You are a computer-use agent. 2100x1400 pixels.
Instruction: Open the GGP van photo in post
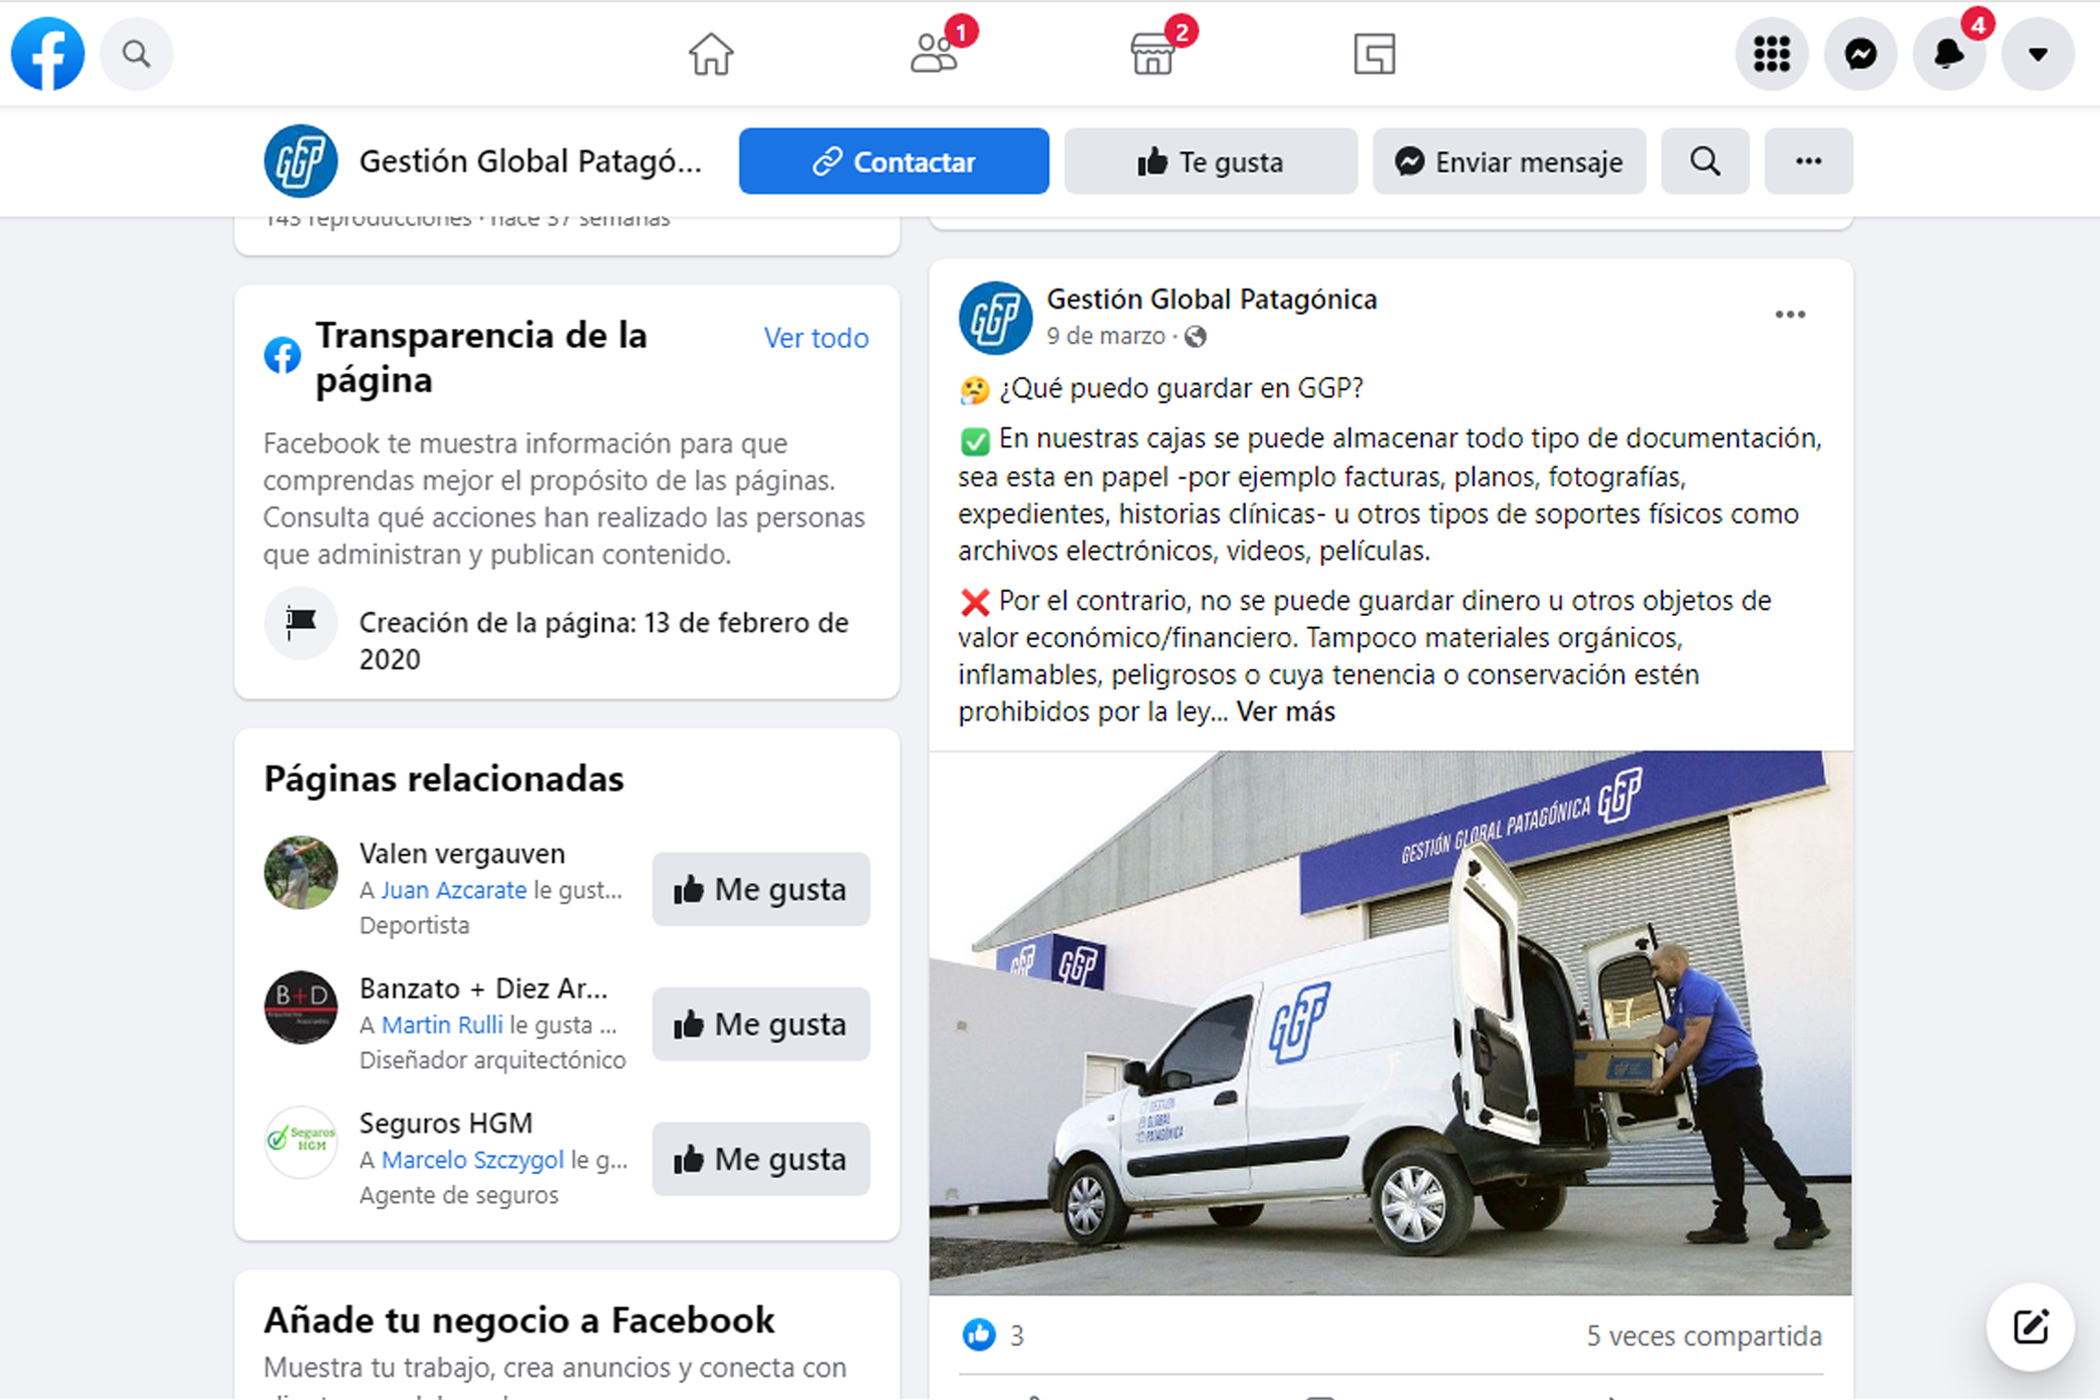1390,1023
